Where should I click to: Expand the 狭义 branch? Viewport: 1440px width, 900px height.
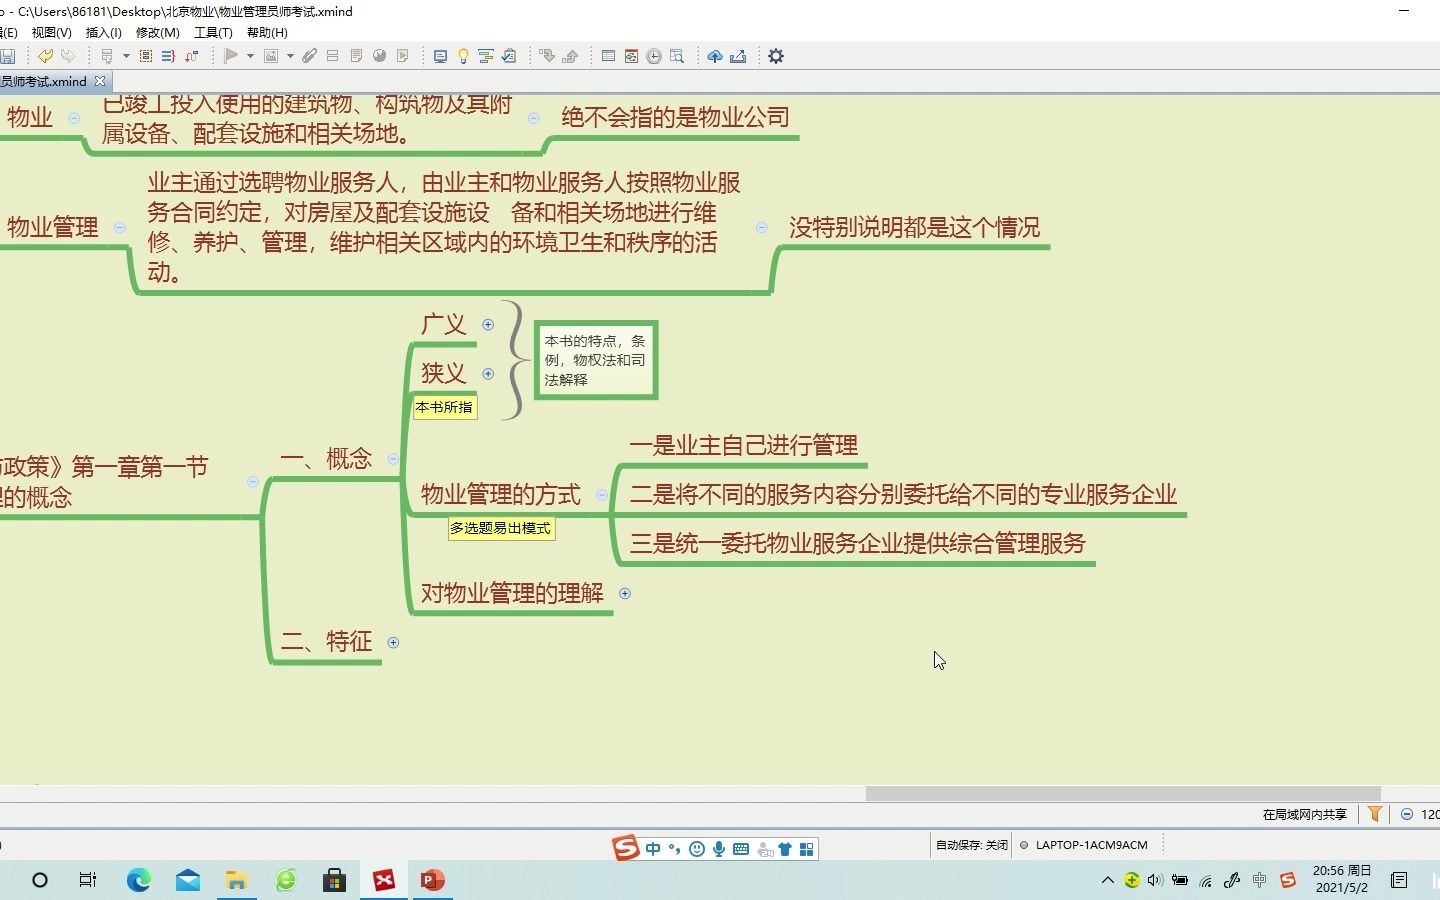(488, 373)
